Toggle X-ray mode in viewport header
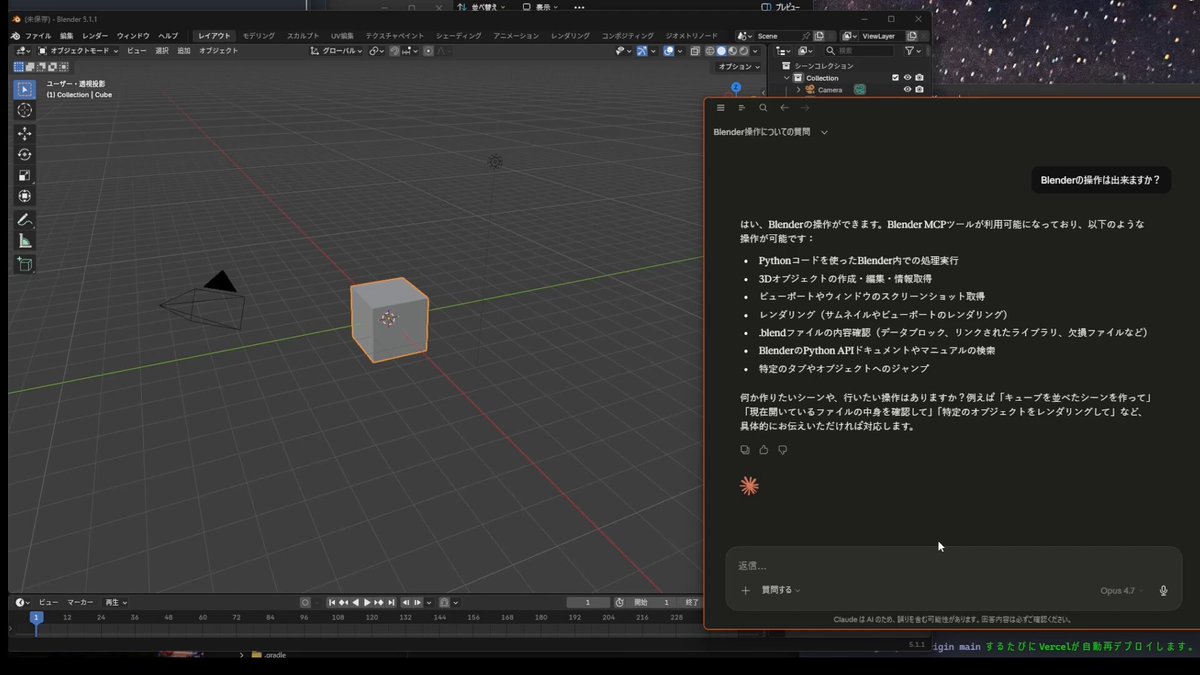 tap(694, 51)
